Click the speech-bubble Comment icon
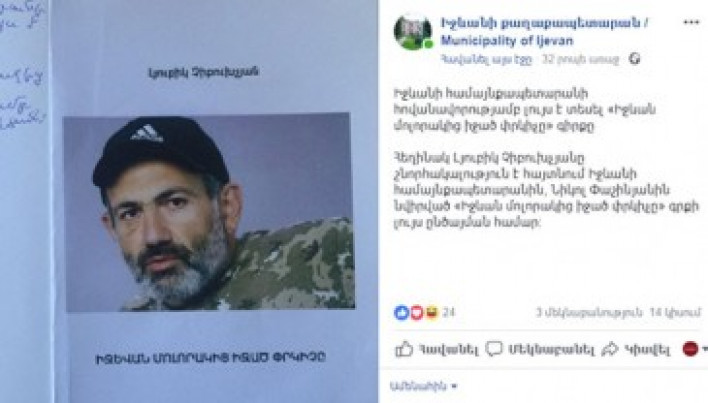 click(494, 349)
